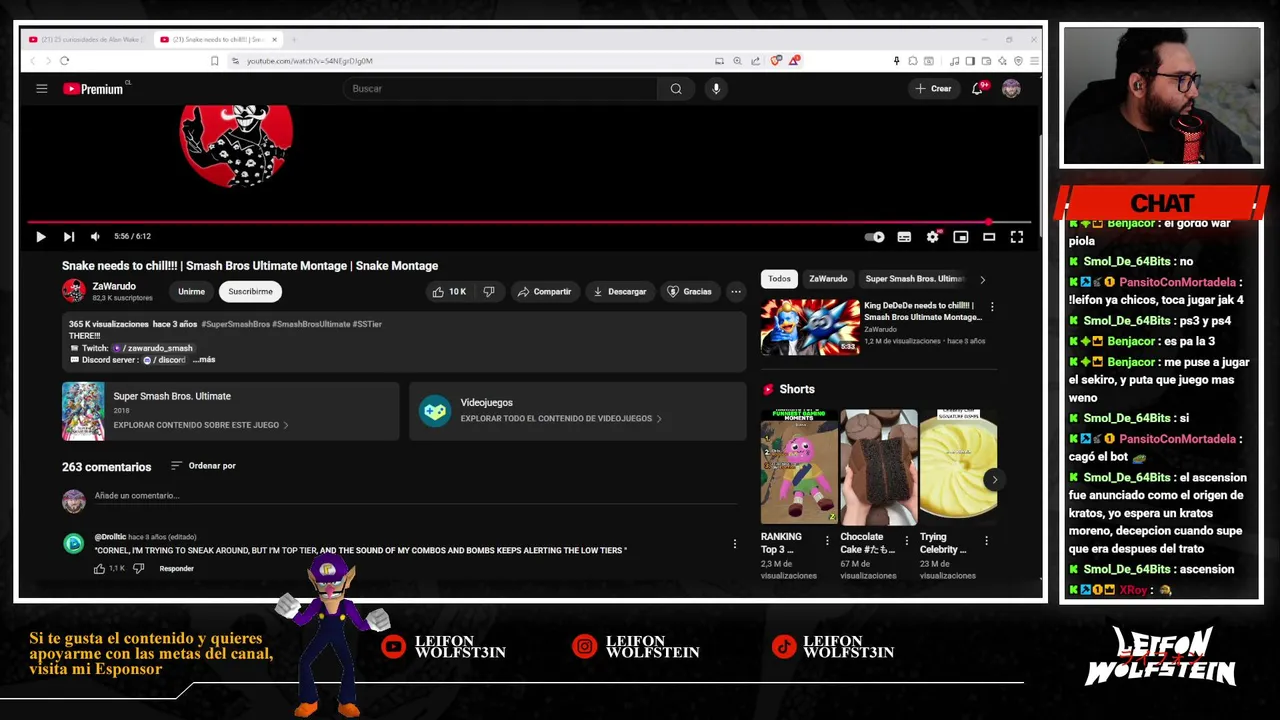1280x720 pixels.
Task: Click the search magnifier button
Action: [x=676, y=89]
